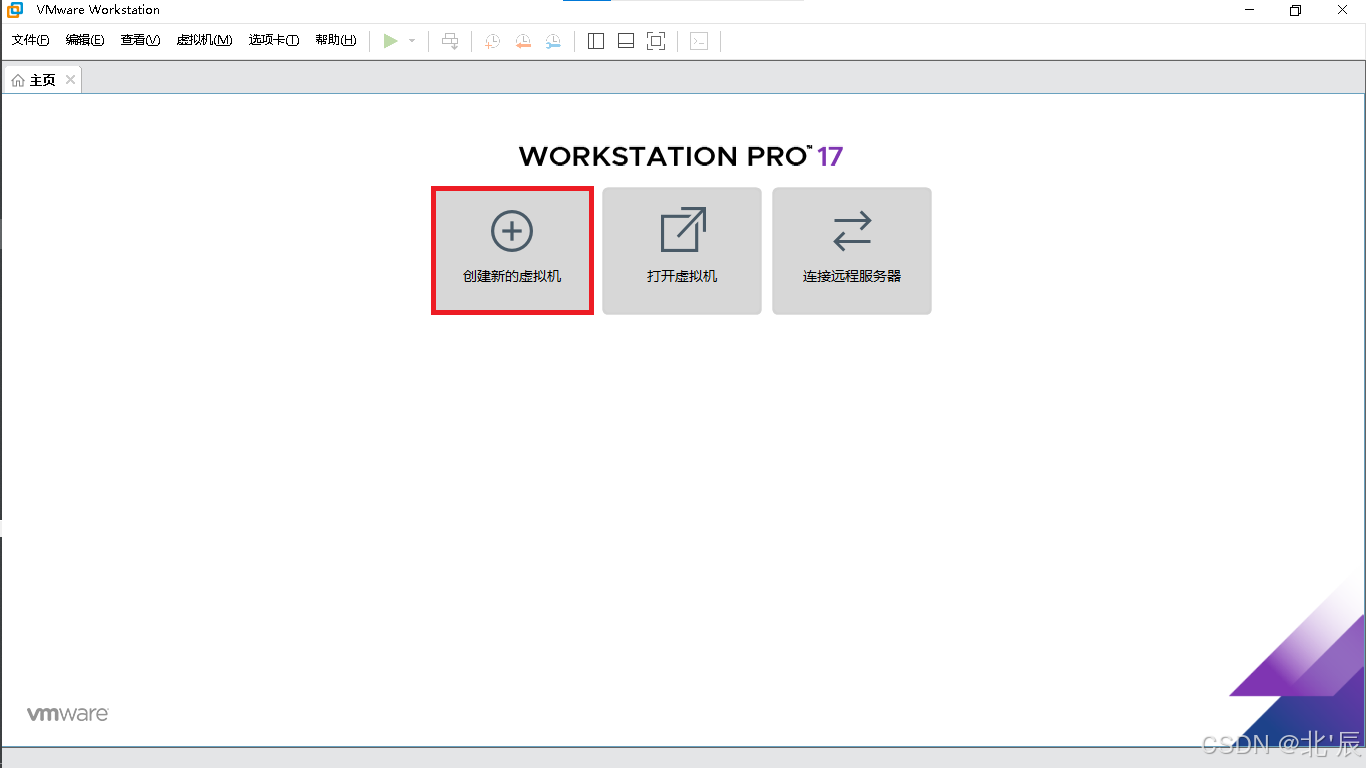Click the console view toolbar icon
Viewport: 1366px width, 768px height.
[x=700, y=41]
